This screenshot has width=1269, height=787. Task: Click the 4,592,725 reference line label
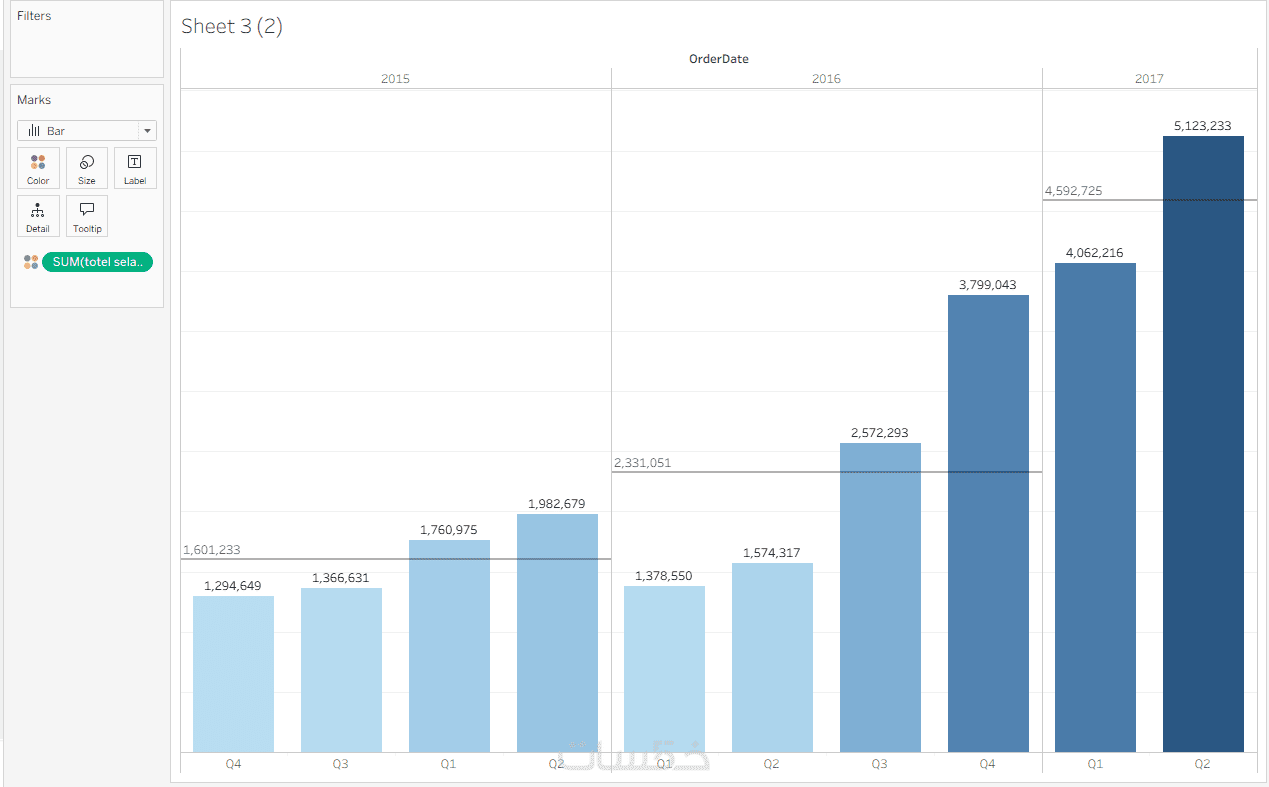pyautogui.click(x=1073, y=191)
